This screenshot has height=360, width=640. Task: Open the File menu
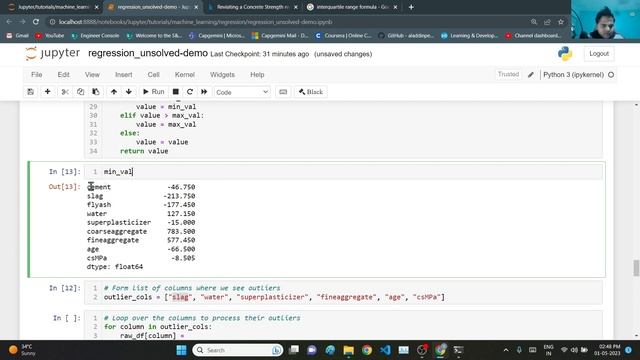tap(36, 75)
